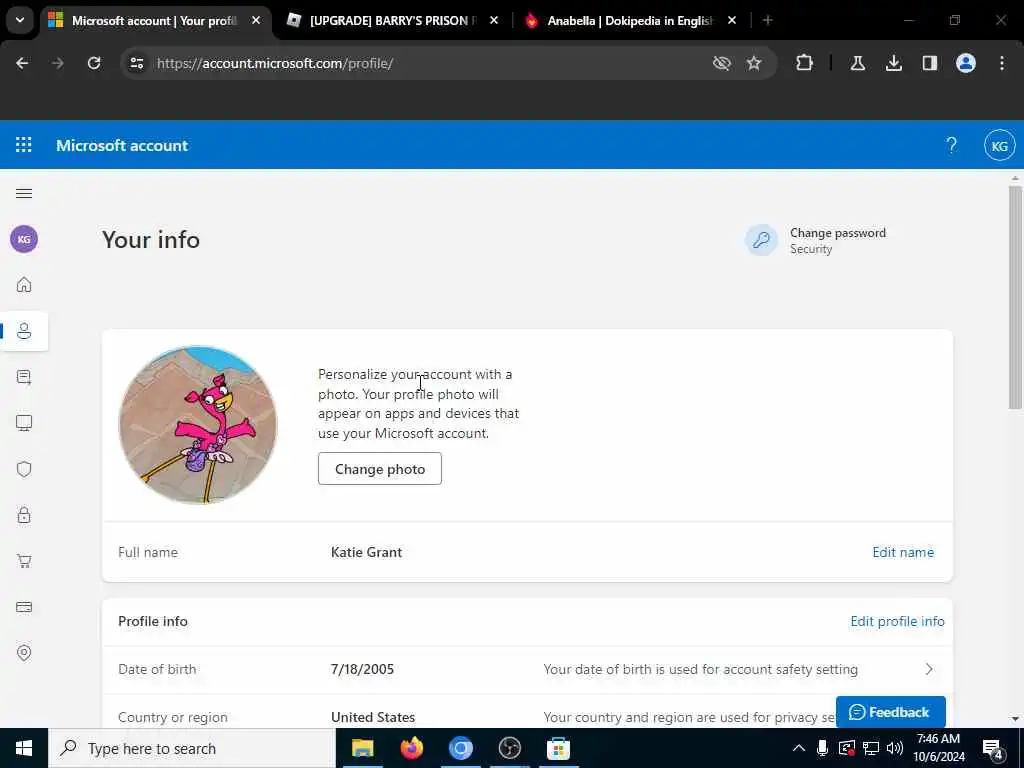Open the notification center icon
Screen dimensions: 1024x768
(992, 748)
